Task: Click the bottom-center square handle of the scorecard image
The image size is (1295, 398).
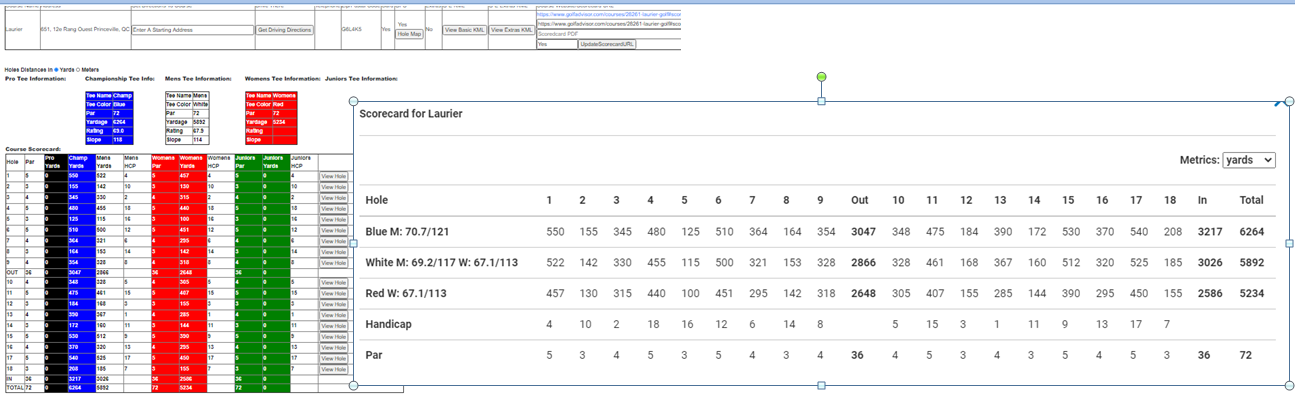Action: 821,385
